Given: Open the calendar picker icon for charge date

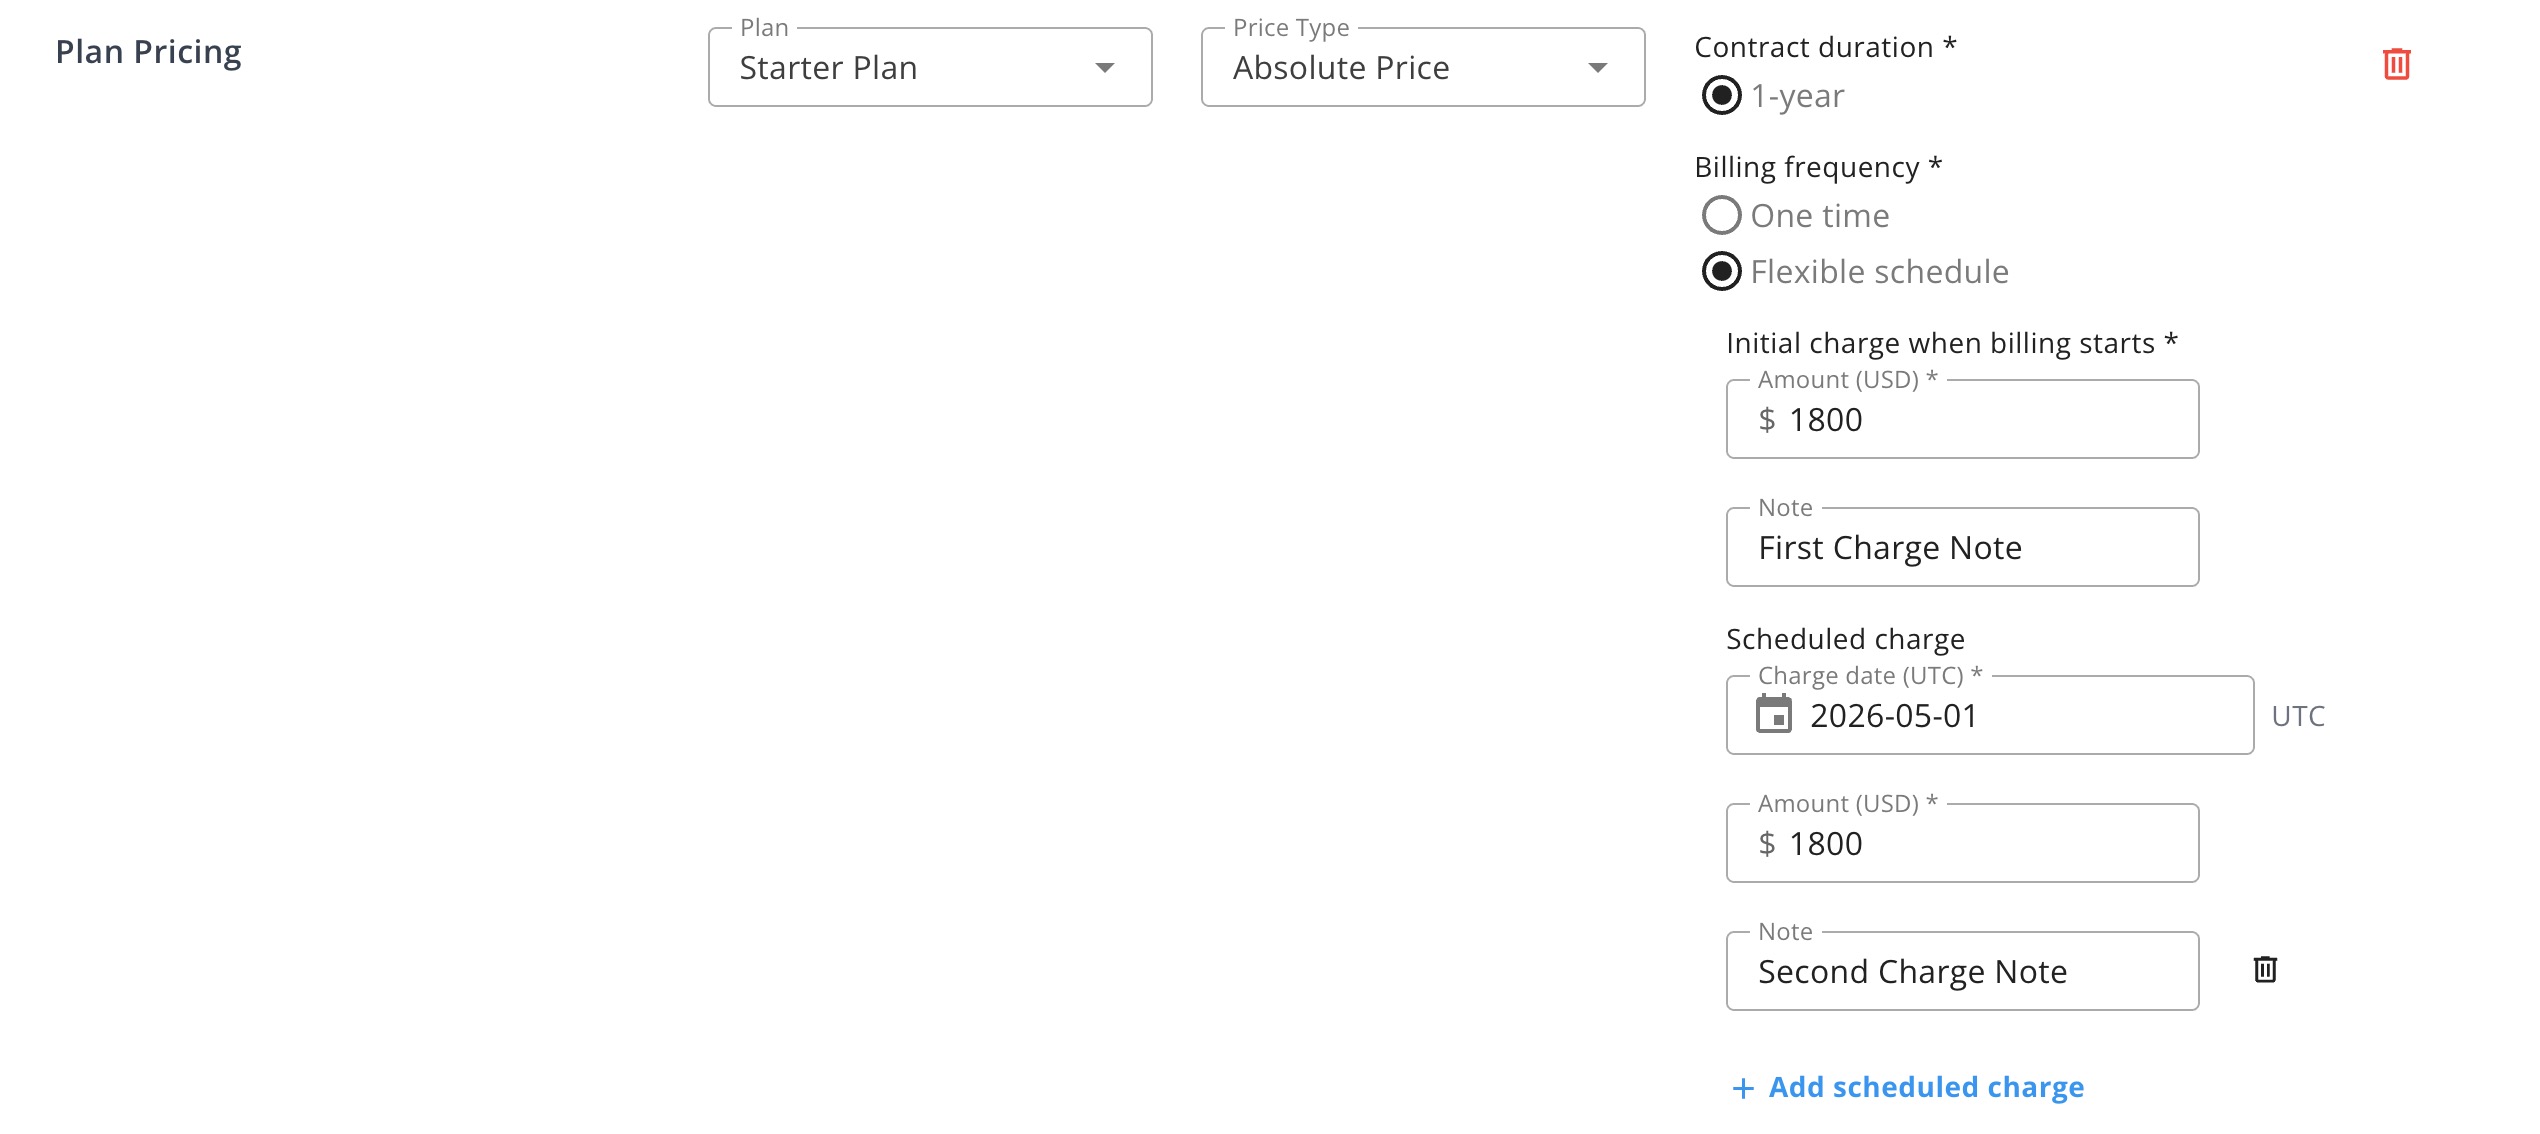Looking at the screenshot, I should point(1774,714).
